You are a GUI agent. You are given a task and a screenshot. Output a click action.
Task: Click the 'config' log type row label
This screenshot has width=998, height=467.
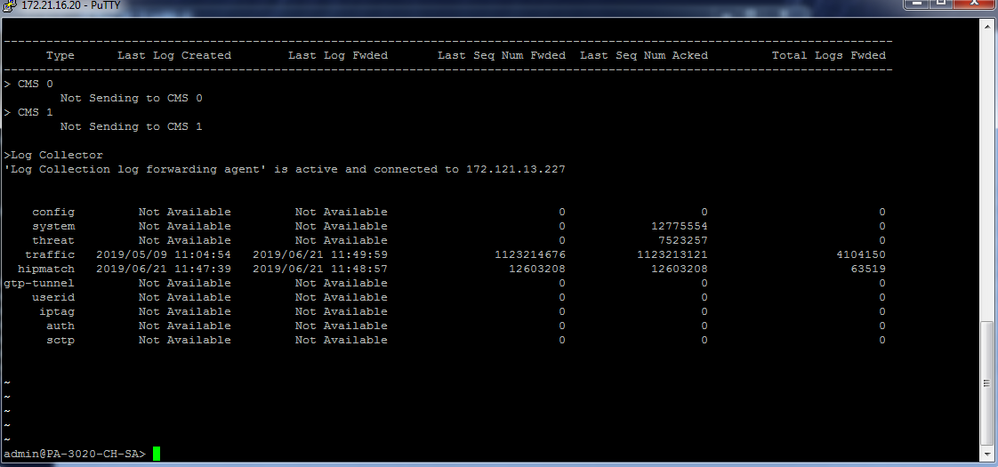click(x=53, y=212)
